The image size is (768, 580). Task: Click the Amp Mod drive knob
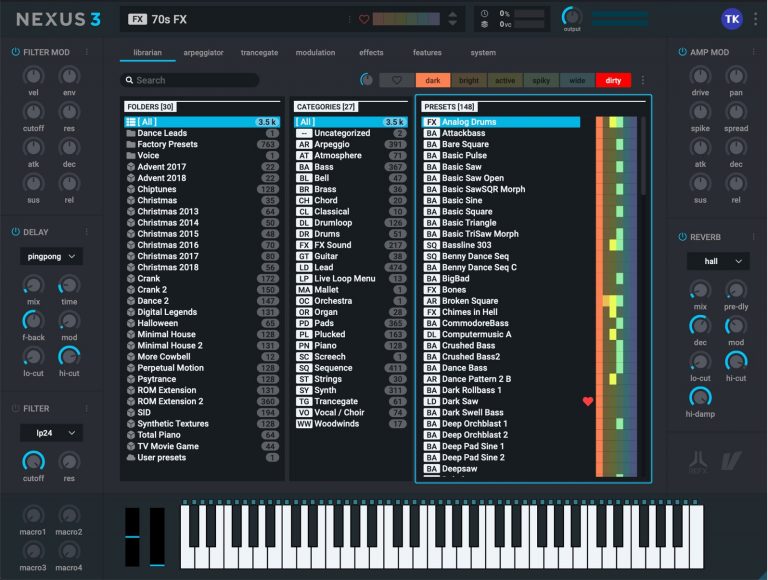[700, 76]
